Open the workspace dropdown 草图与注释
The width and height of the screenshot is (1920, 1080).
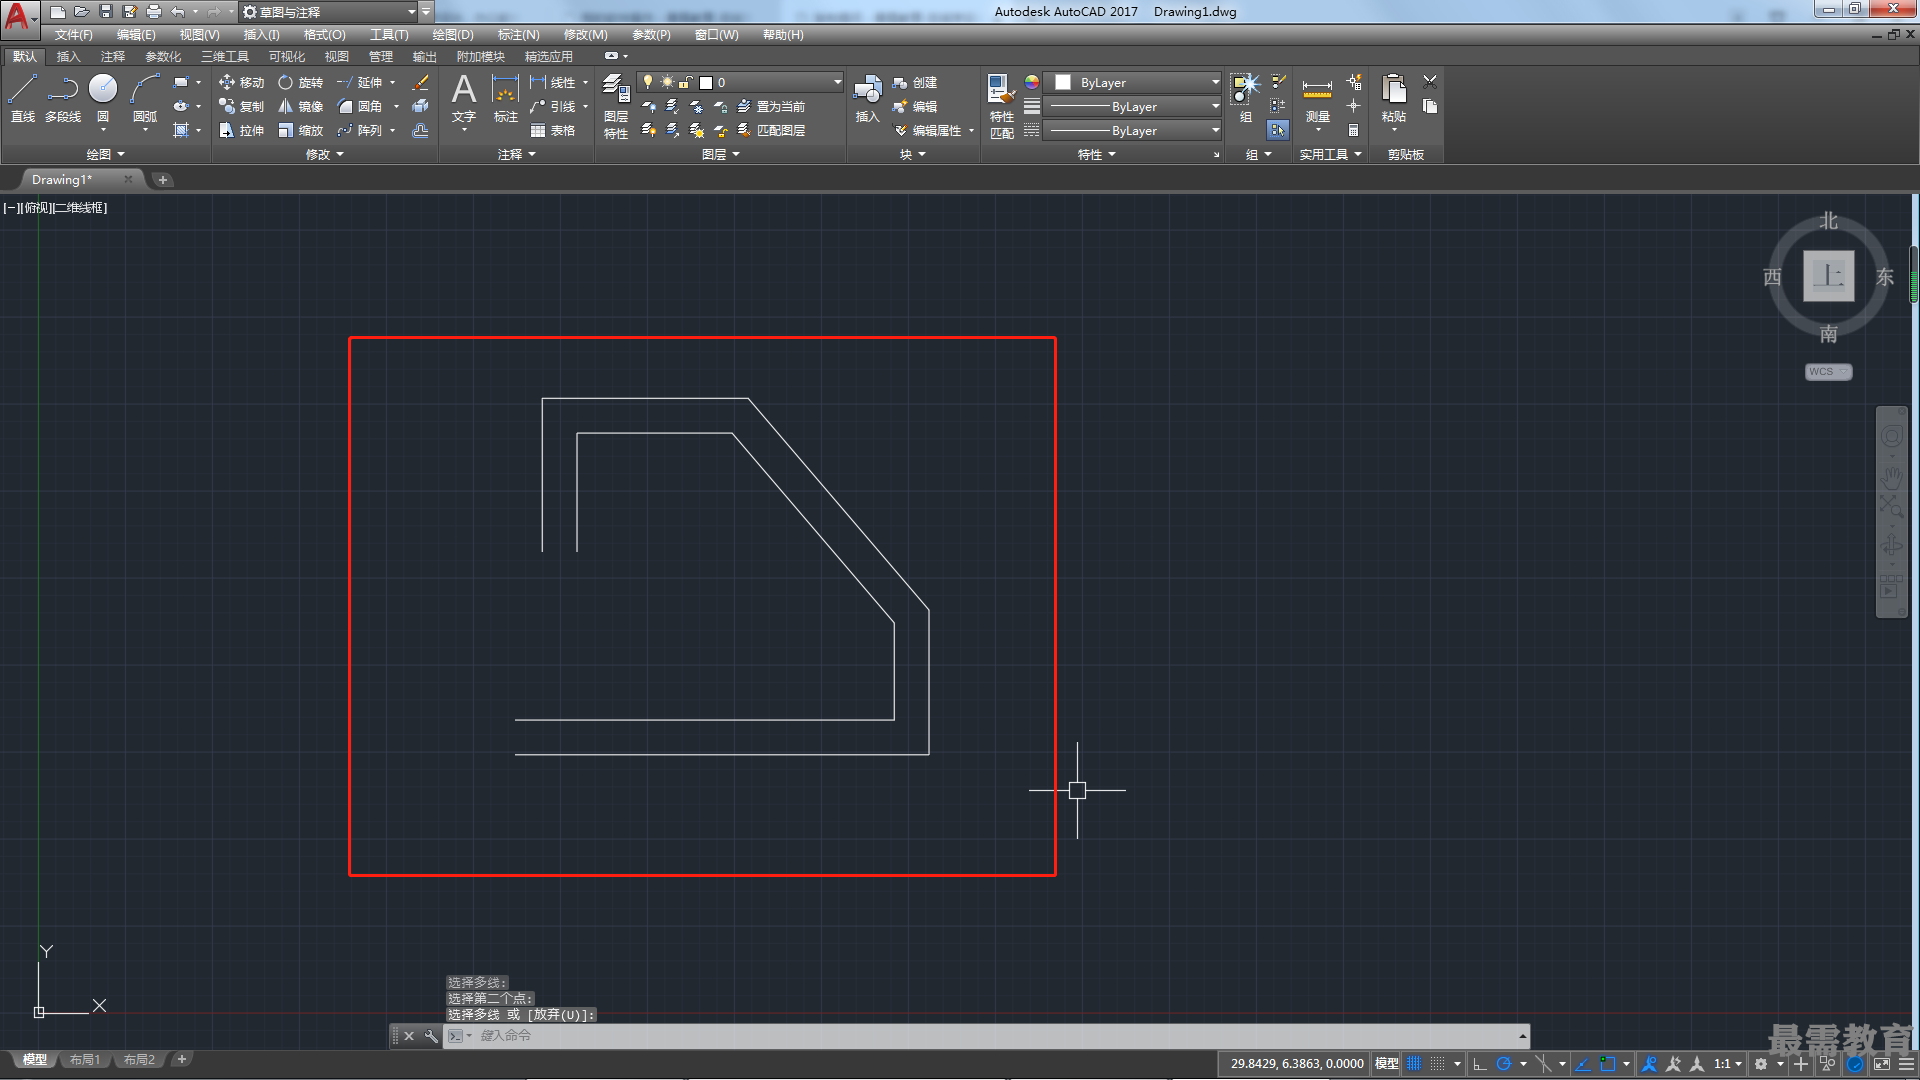click(329, 12)
